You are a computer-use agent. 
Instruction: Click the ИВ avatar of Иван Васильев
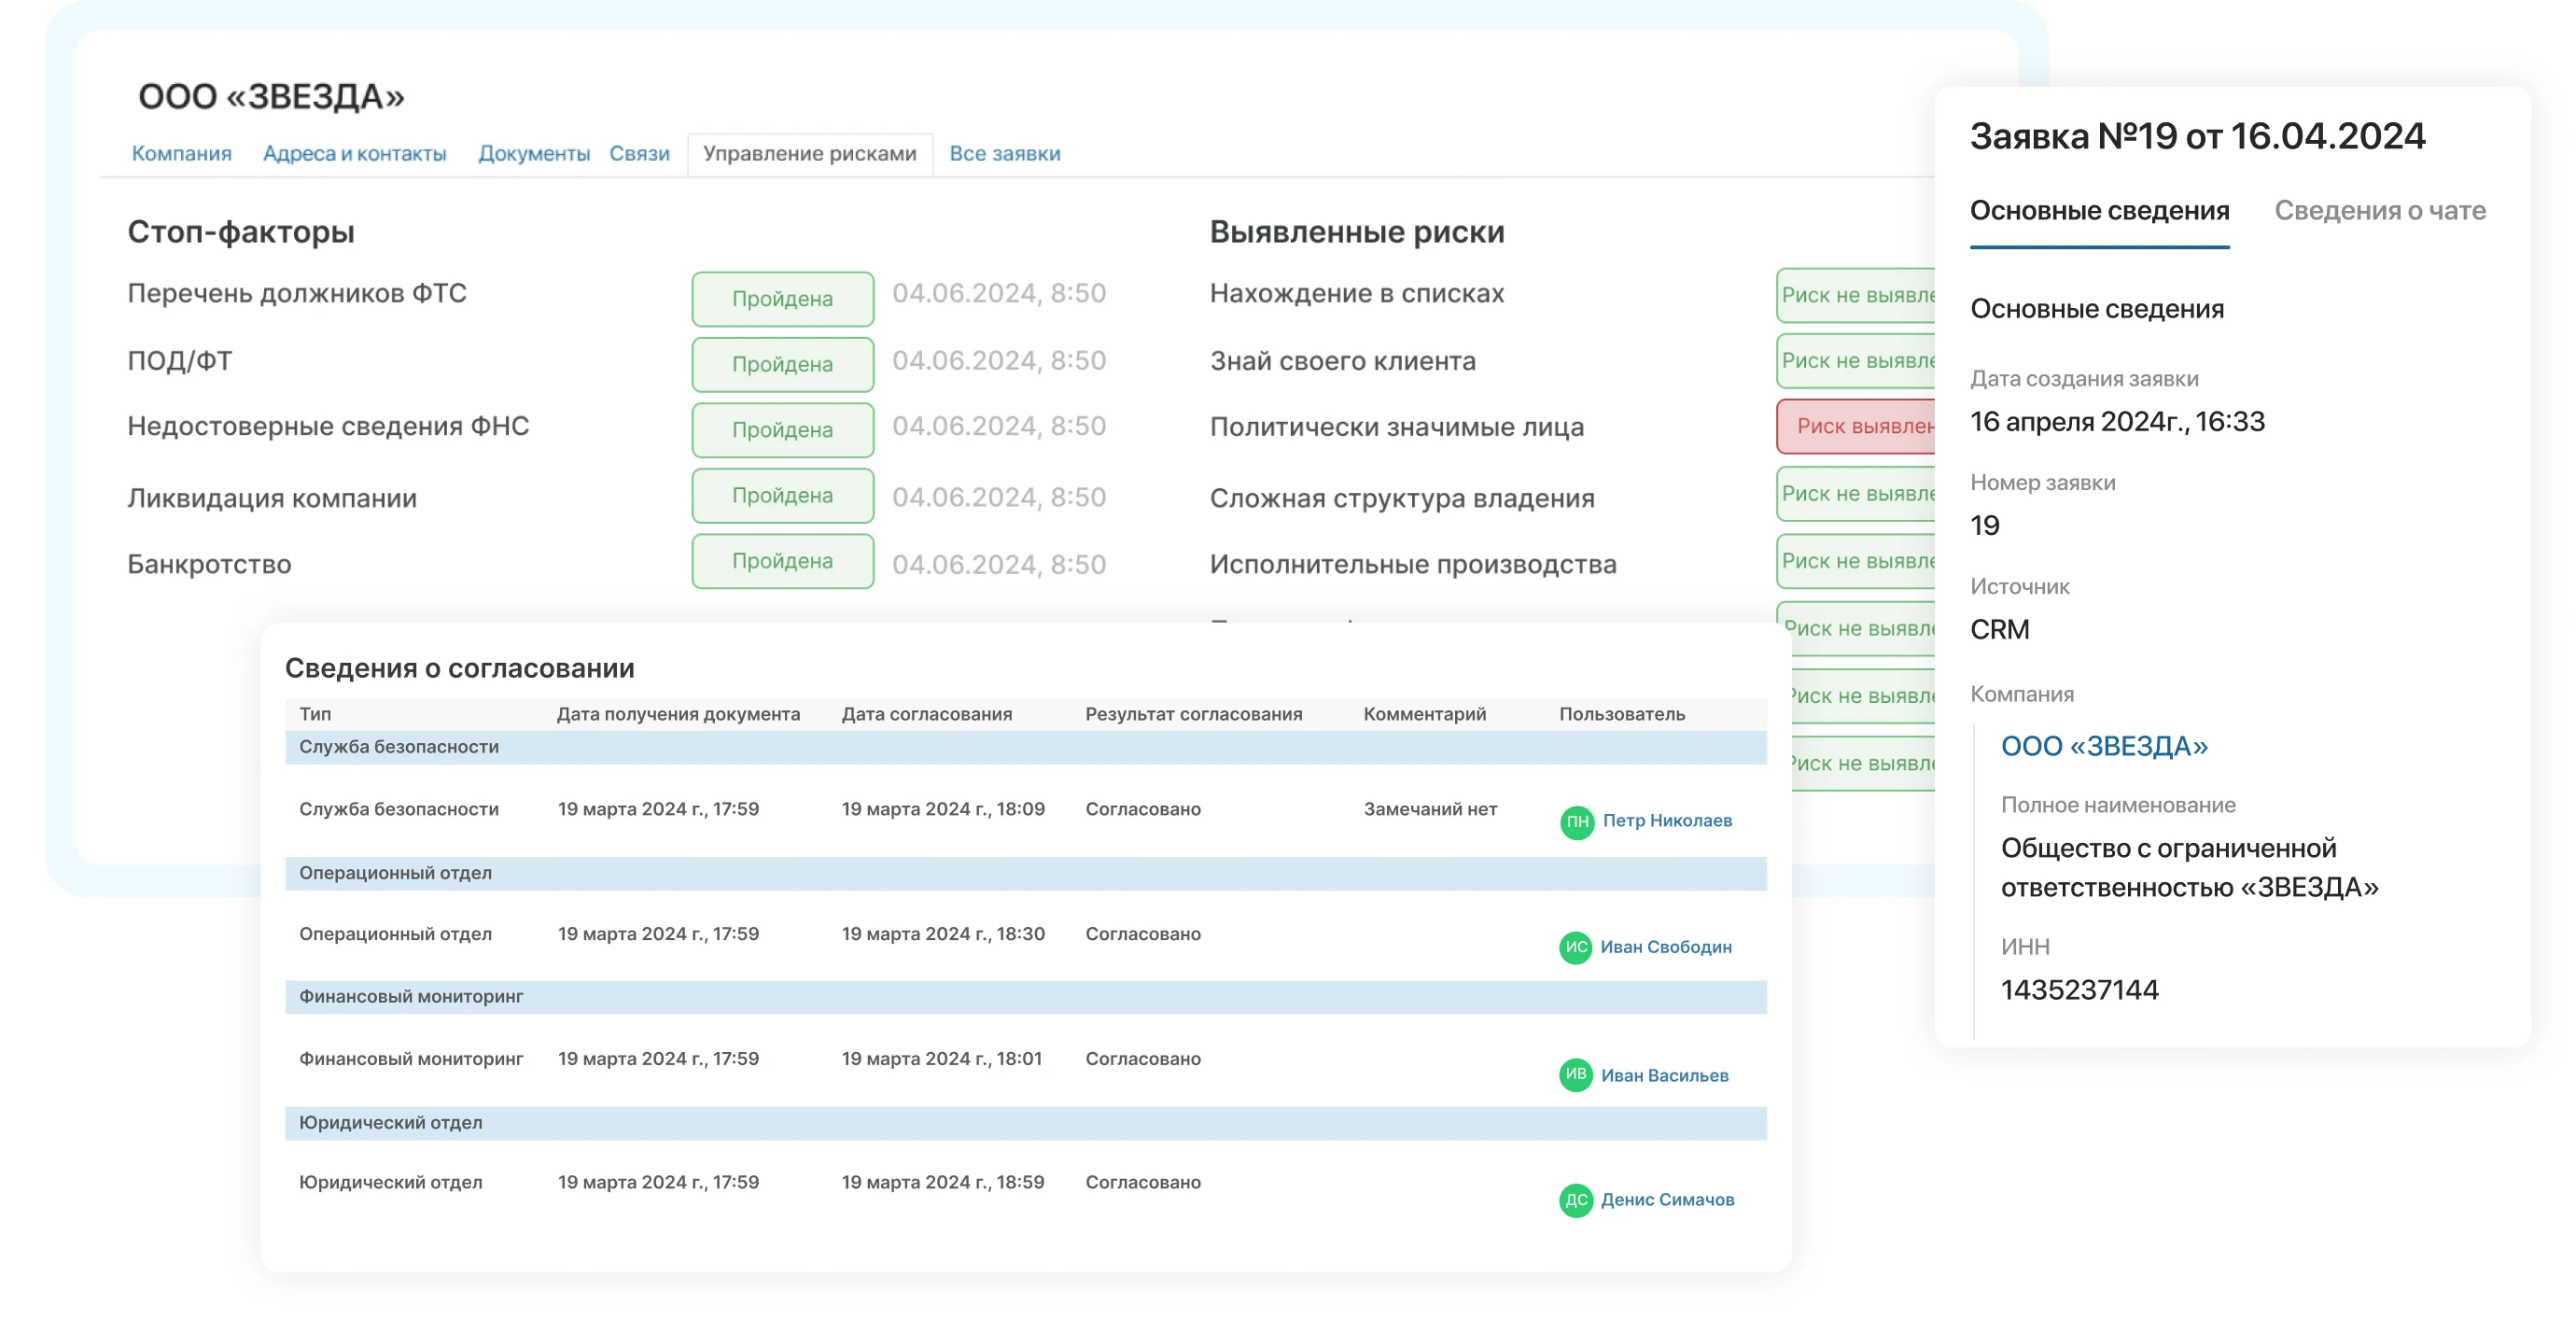pyautogui.click(x=1576, y=1074)
